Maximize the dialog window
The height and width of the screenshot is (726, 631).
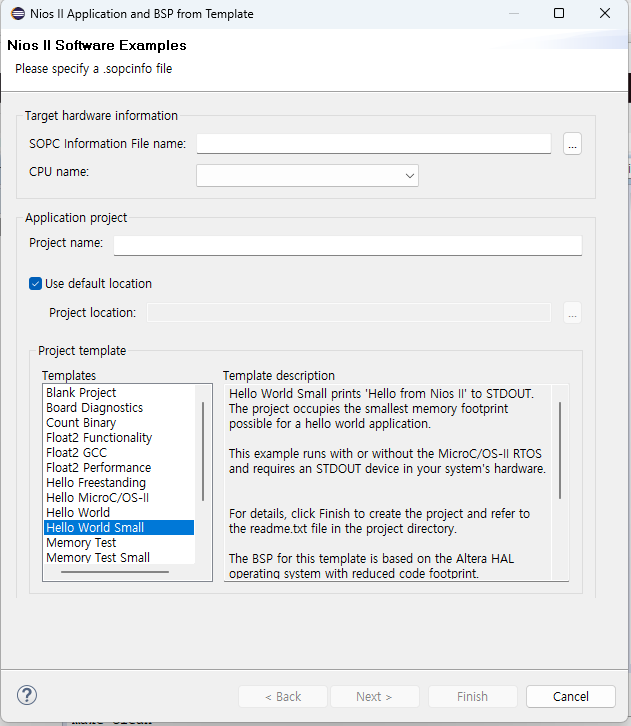click(559, 13)
